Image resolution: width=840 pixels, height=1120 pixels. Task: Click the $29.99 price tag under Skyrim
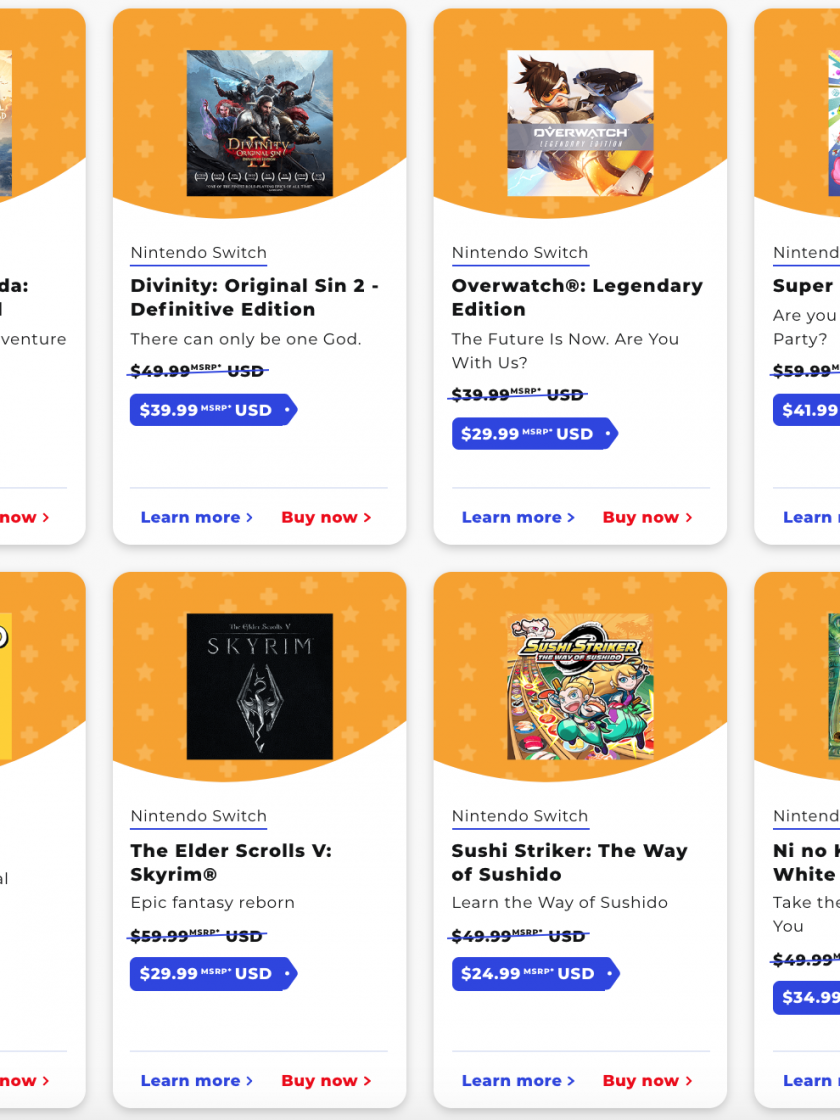coord(213,974)
